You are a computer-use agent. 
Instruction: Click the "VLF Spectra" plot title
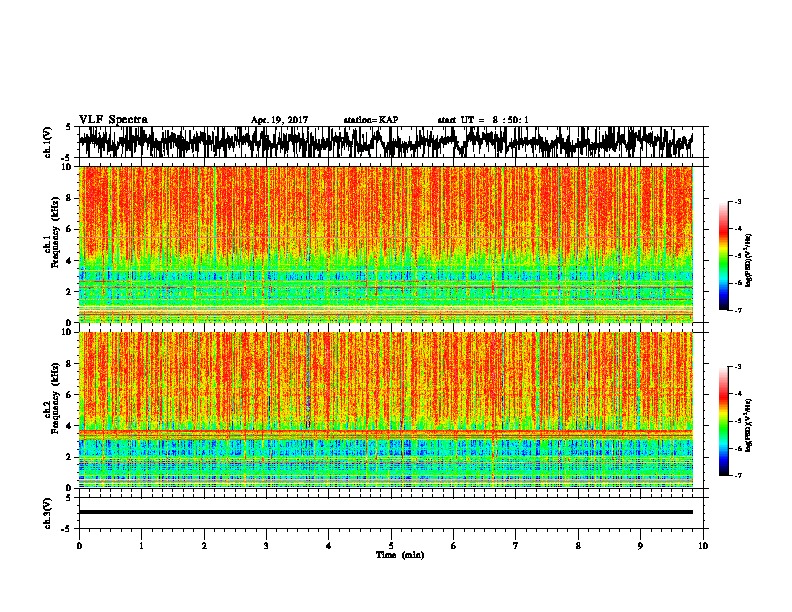[113, 120]
